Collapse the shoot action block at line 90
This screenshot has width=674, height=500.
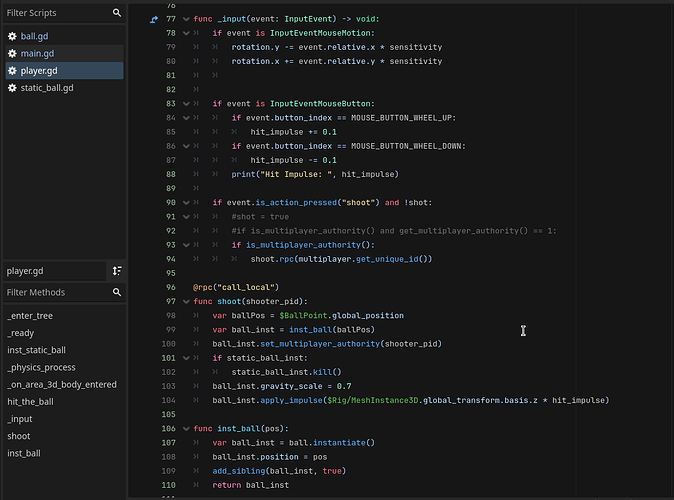186,202
